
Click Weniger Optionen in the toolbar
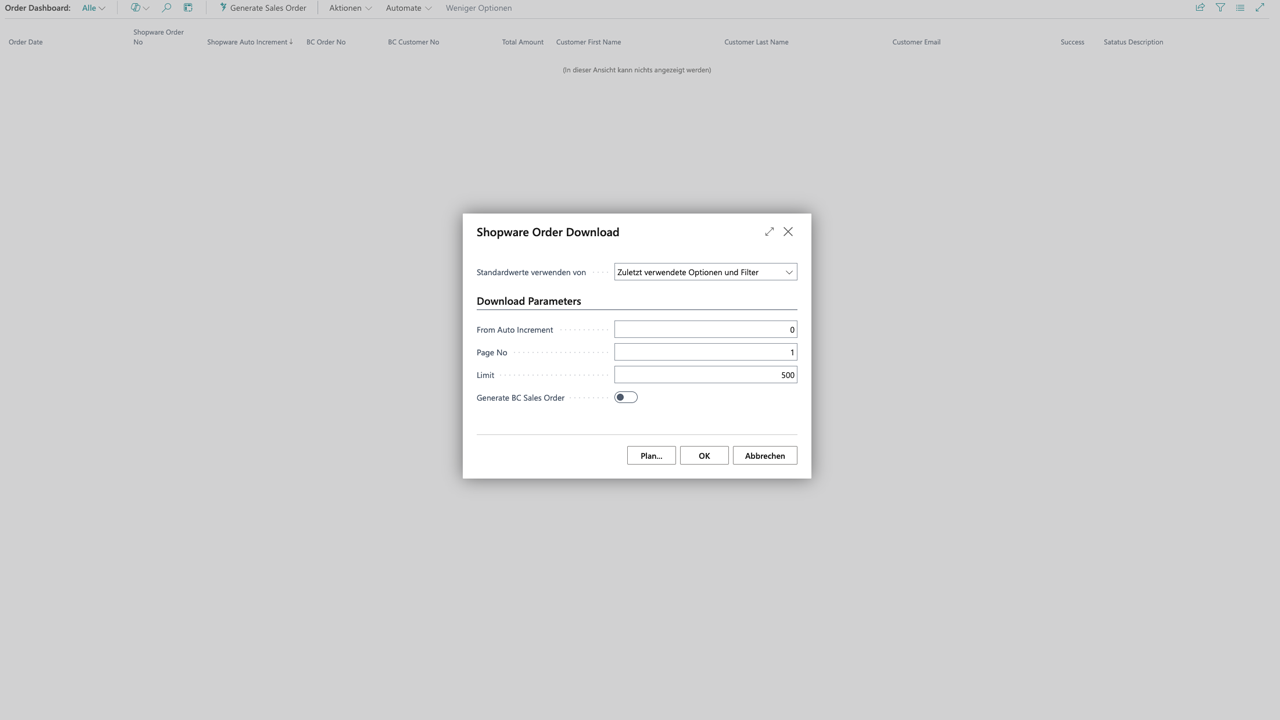tap(478, 8)
